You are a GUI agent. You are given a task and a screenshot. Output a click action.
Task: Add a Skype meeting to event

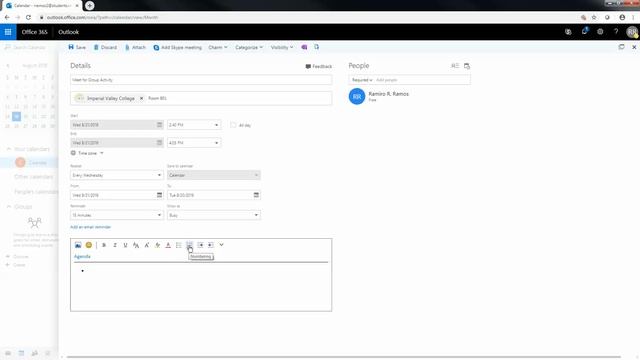178,47
